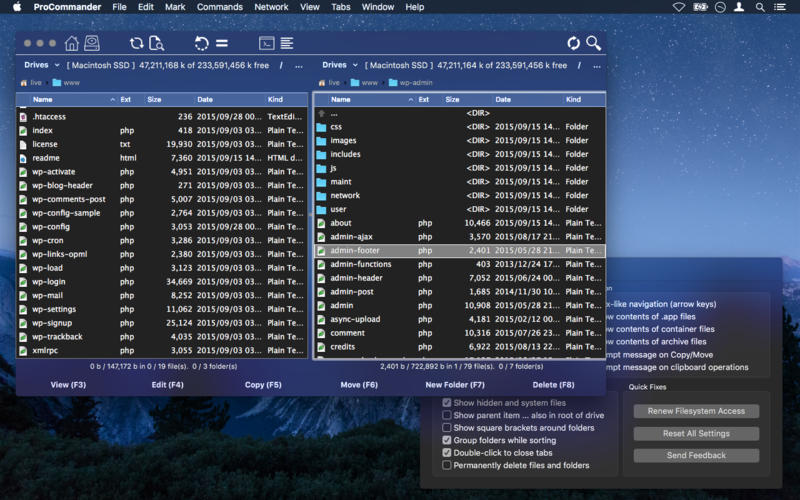Sort left pane by Name column header
The image size is (800, 500).
(x=43, y=100)
